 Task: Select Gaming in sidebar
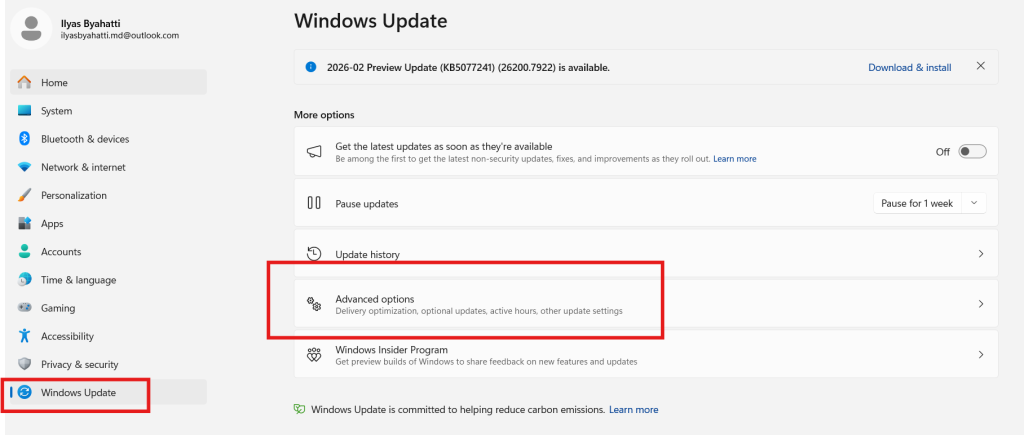pos(108,308)
